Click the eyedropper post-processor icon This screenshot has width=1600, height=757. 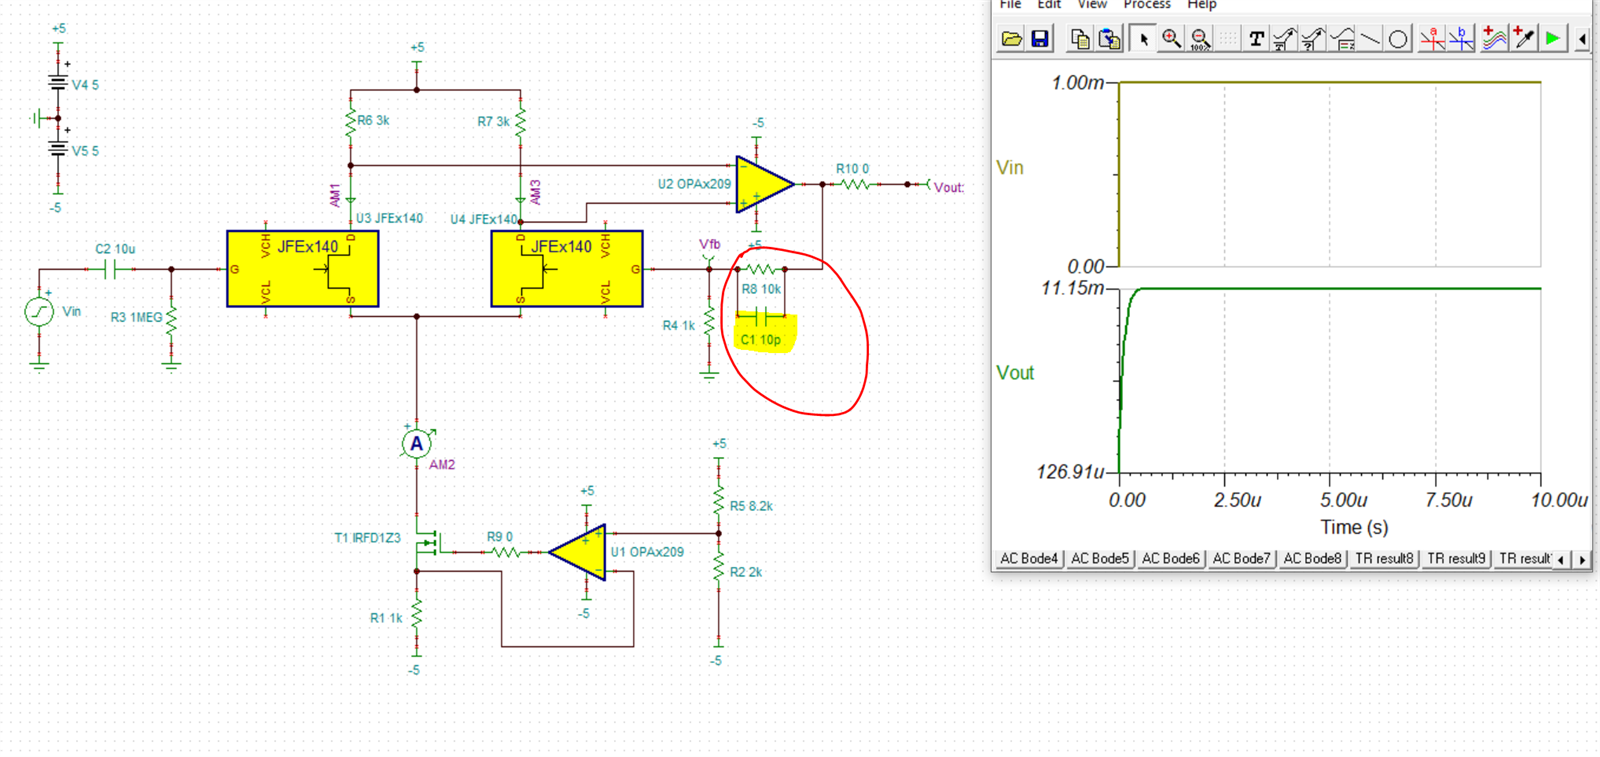pos(1524,39)
